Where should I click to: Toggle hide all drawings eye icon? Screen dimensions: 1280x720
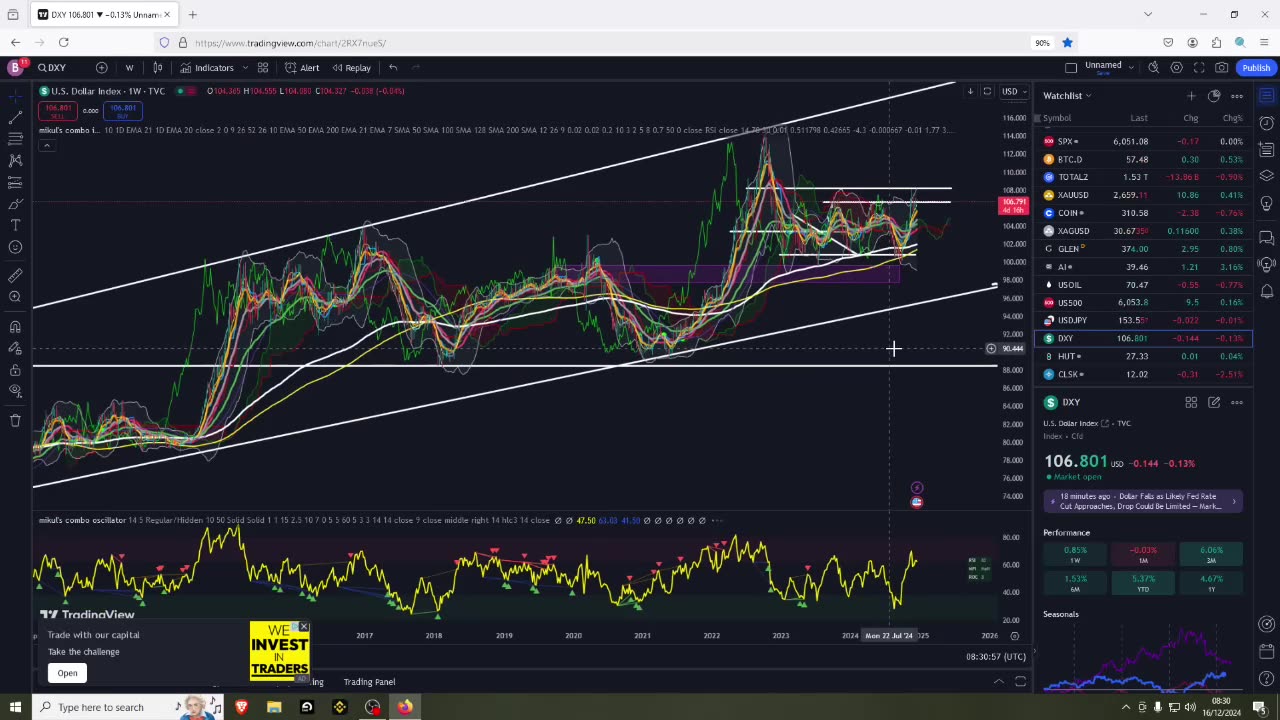15,392
